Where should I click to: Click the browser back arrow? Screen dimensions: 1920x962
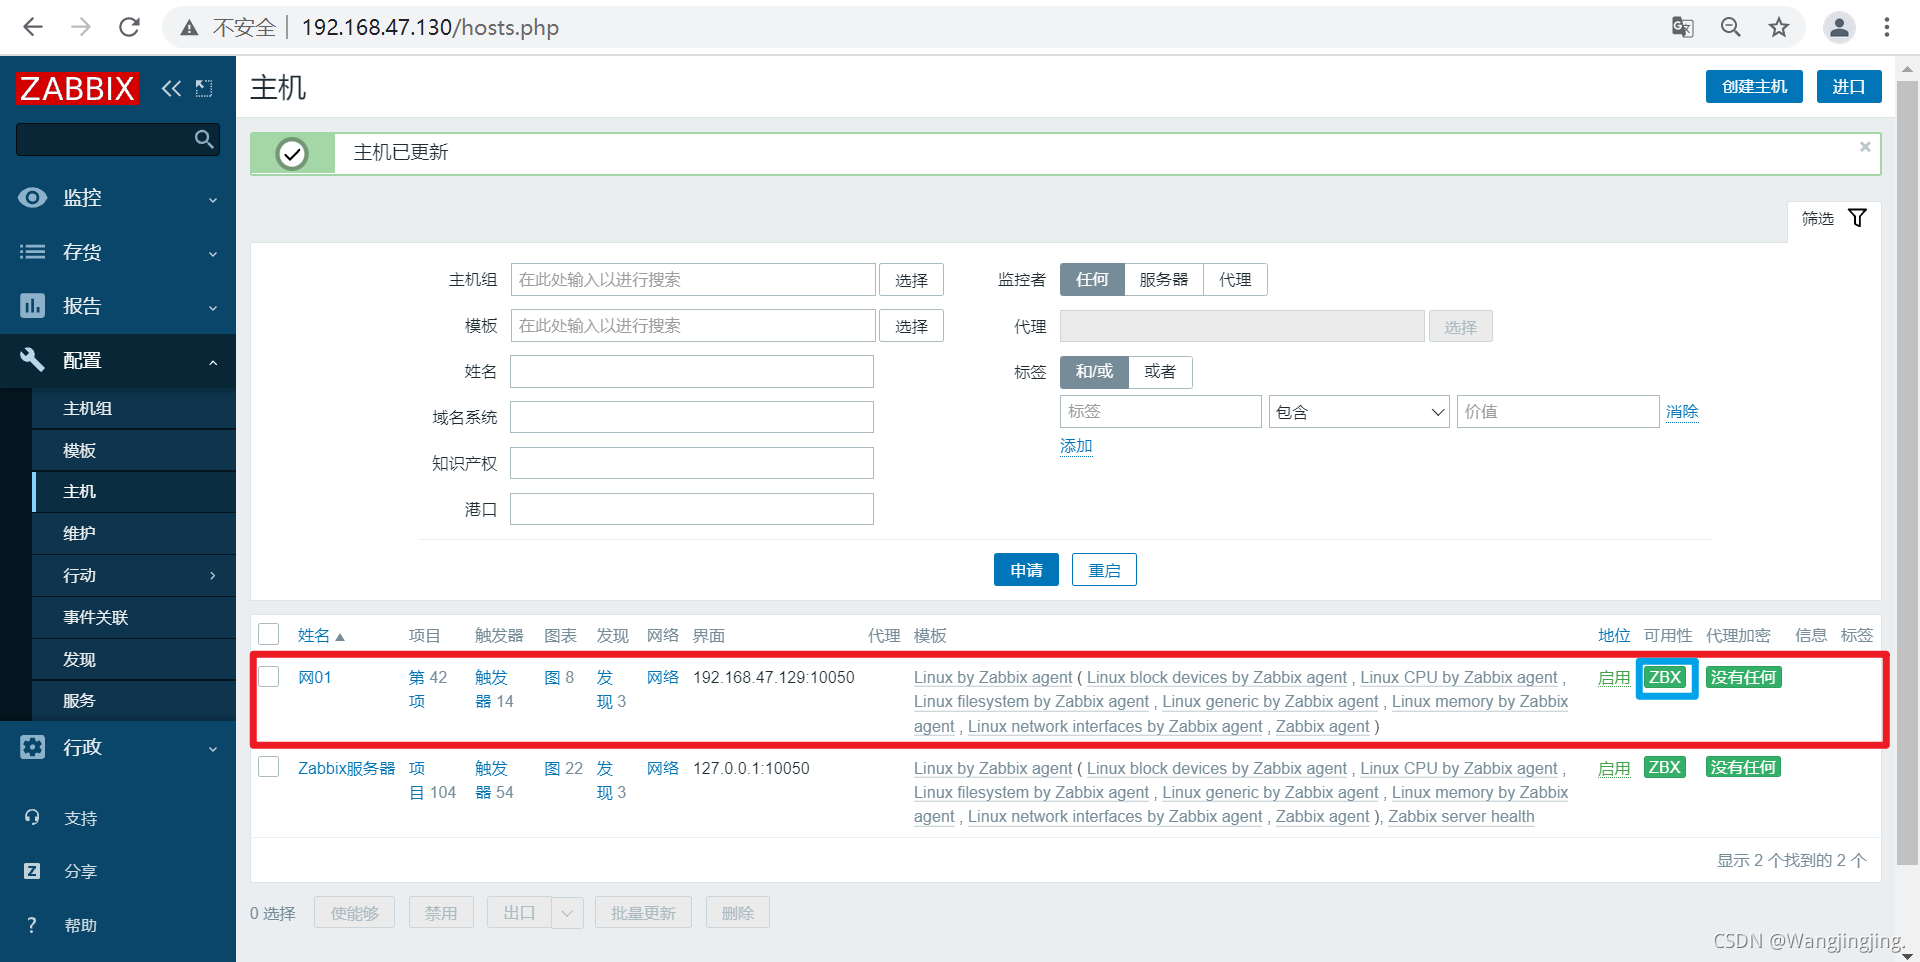(33, 27)
